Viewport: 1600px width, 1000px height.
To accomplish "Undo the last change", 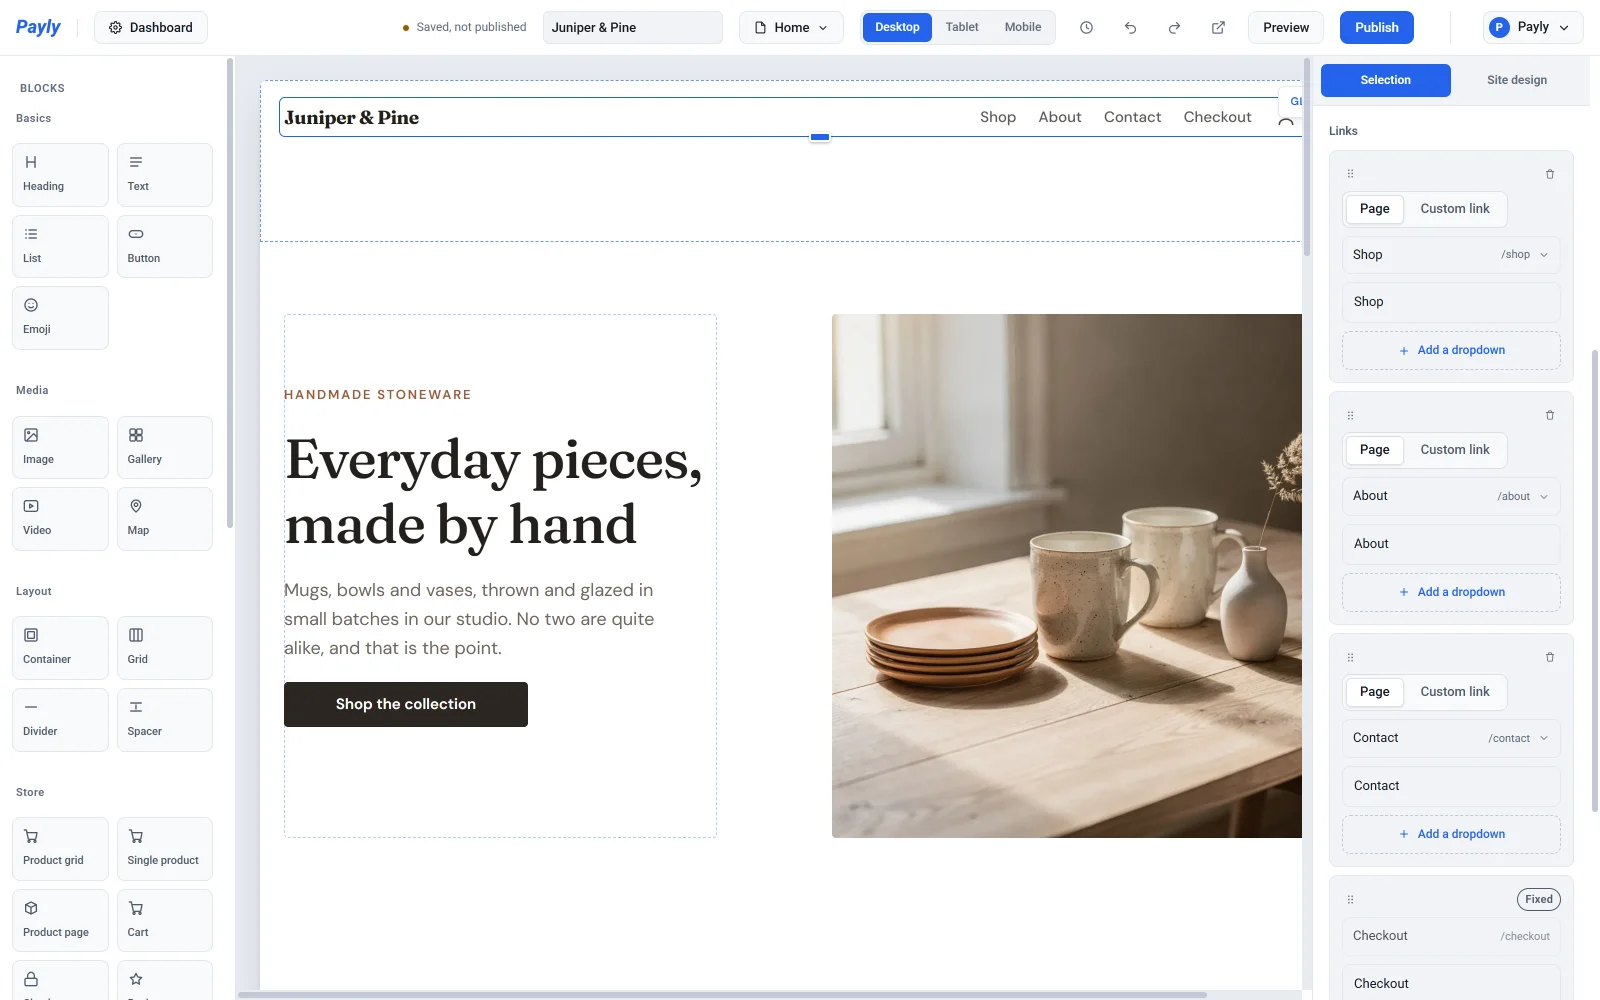I will (1130, 28).
